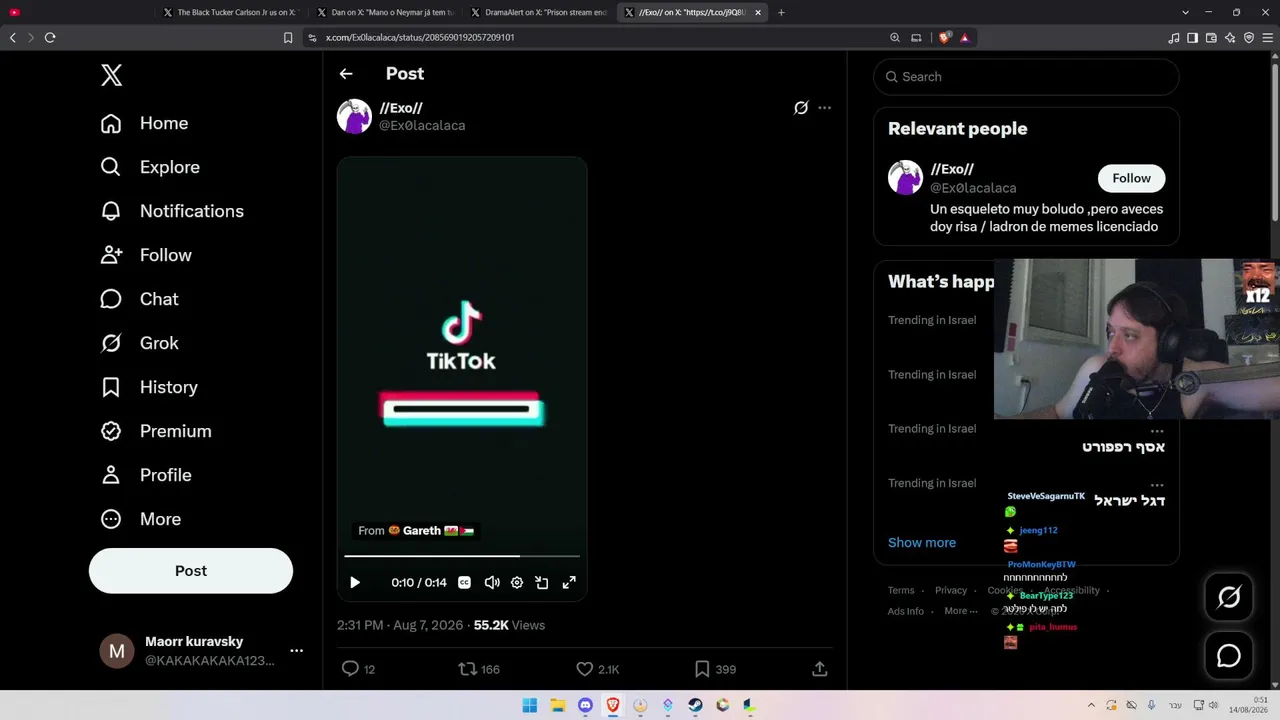
Task: Open Brave Rewards triangle icon
Action: coord(964,38)
